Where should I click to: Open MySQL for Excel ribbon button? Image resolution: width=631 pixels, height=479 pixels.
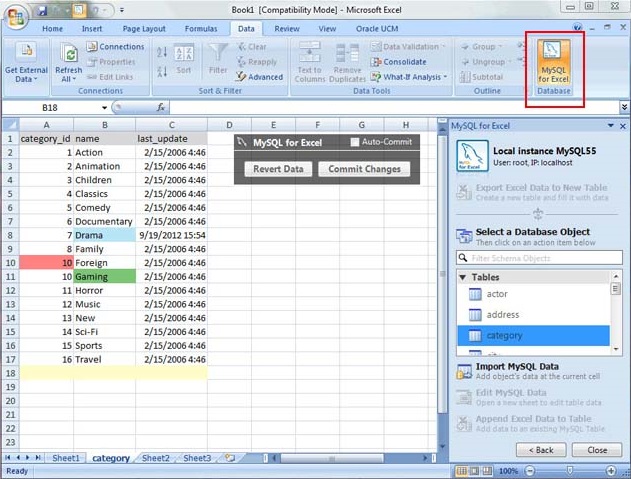[x=554, y=62]
